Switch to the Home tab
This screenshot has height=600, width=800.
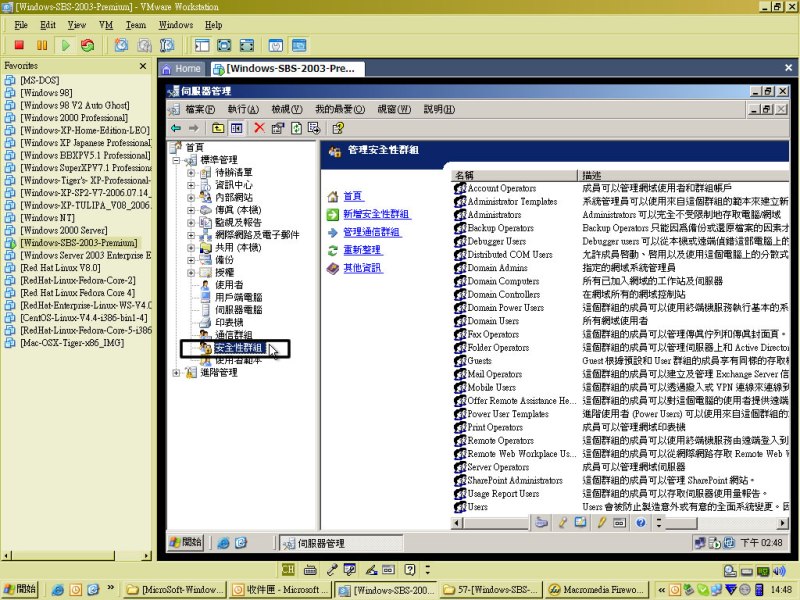182,68
